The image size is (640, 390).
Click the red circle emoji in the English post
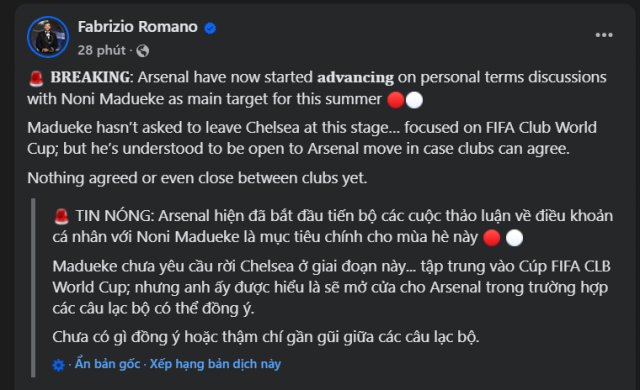[x=396, y=100]
